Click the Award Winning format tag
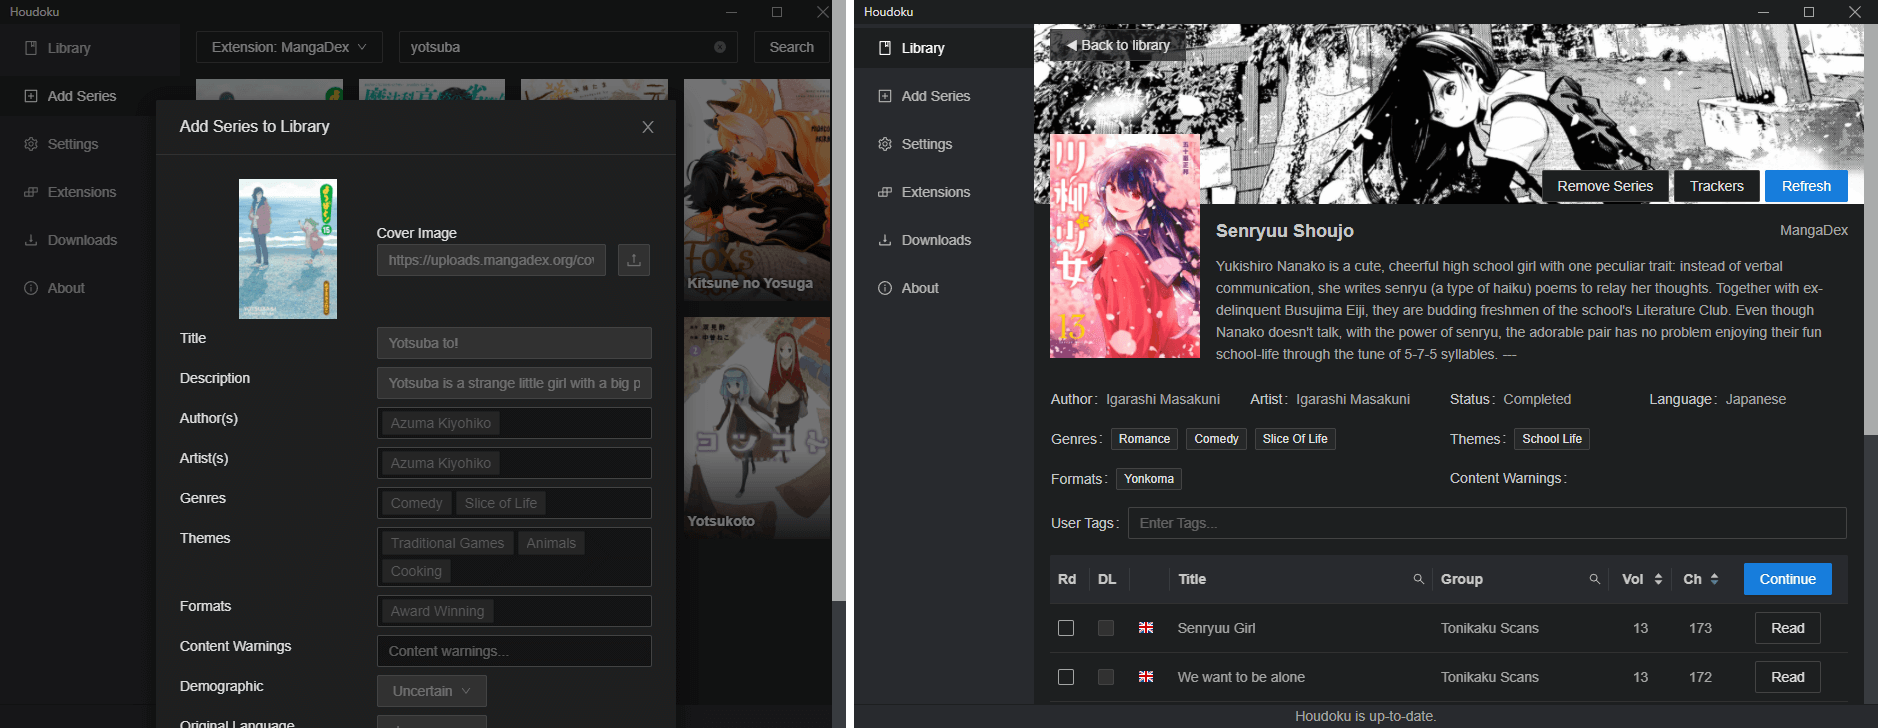The width and height of the screenshot is (1878, 728). [437, 611]
